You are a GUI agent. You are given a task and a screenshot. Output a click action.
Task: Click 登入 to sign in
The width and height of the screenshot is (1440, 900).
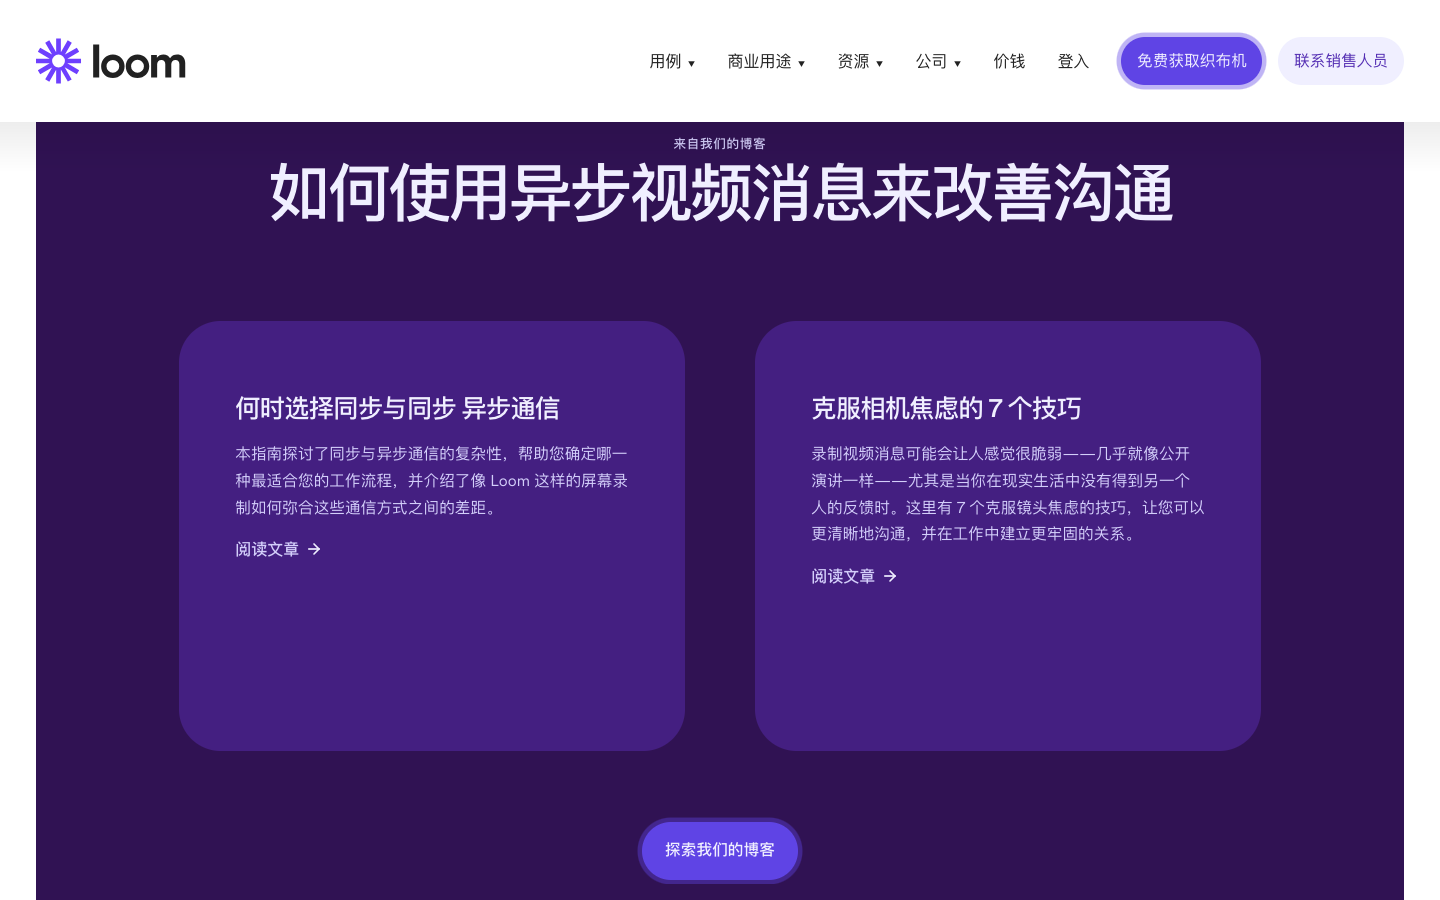tap(1073, 61)
